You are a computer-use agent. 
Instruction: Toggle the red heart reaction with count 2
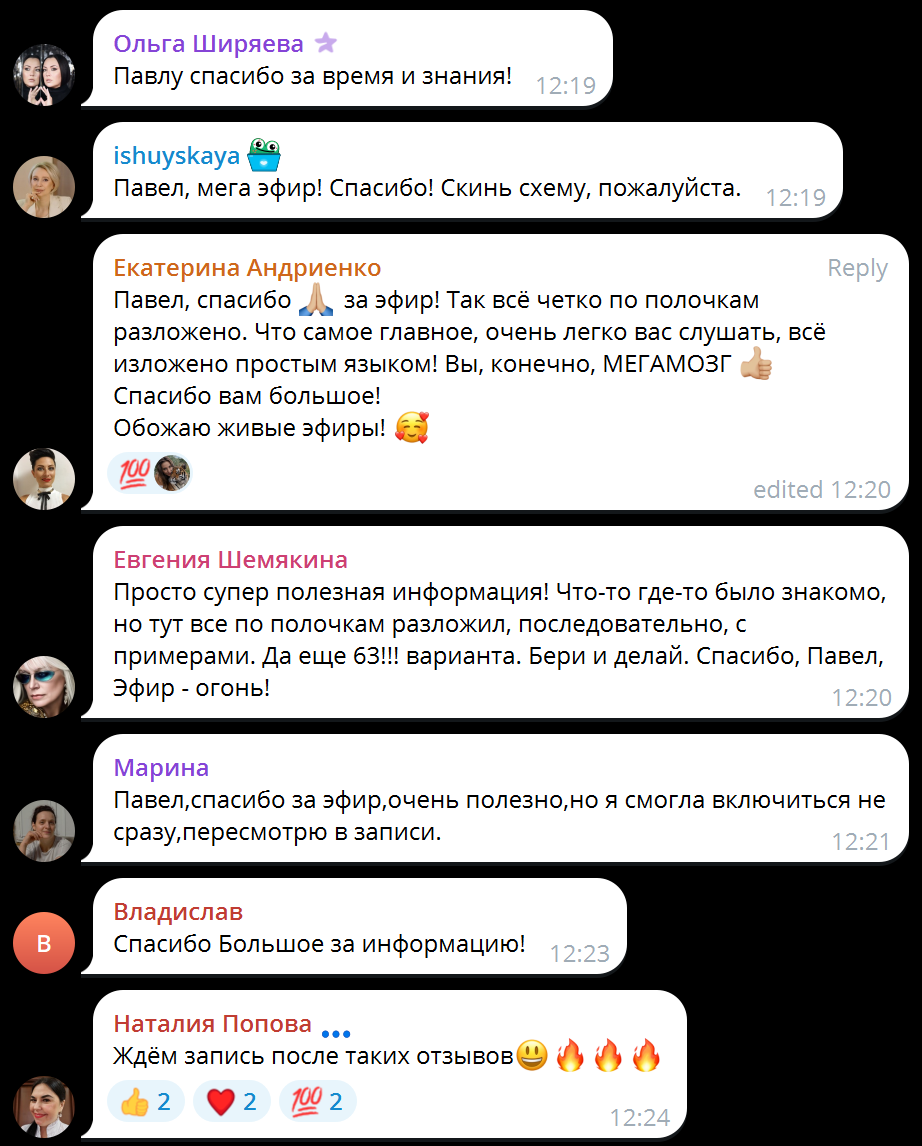click(232, 1101)
